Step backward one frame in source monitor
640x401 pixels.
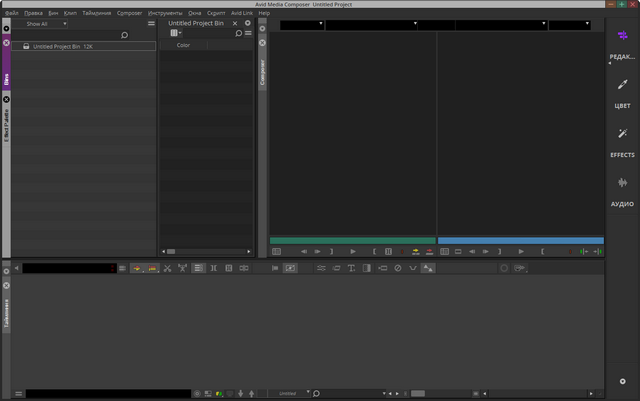[x=304, y=252]
